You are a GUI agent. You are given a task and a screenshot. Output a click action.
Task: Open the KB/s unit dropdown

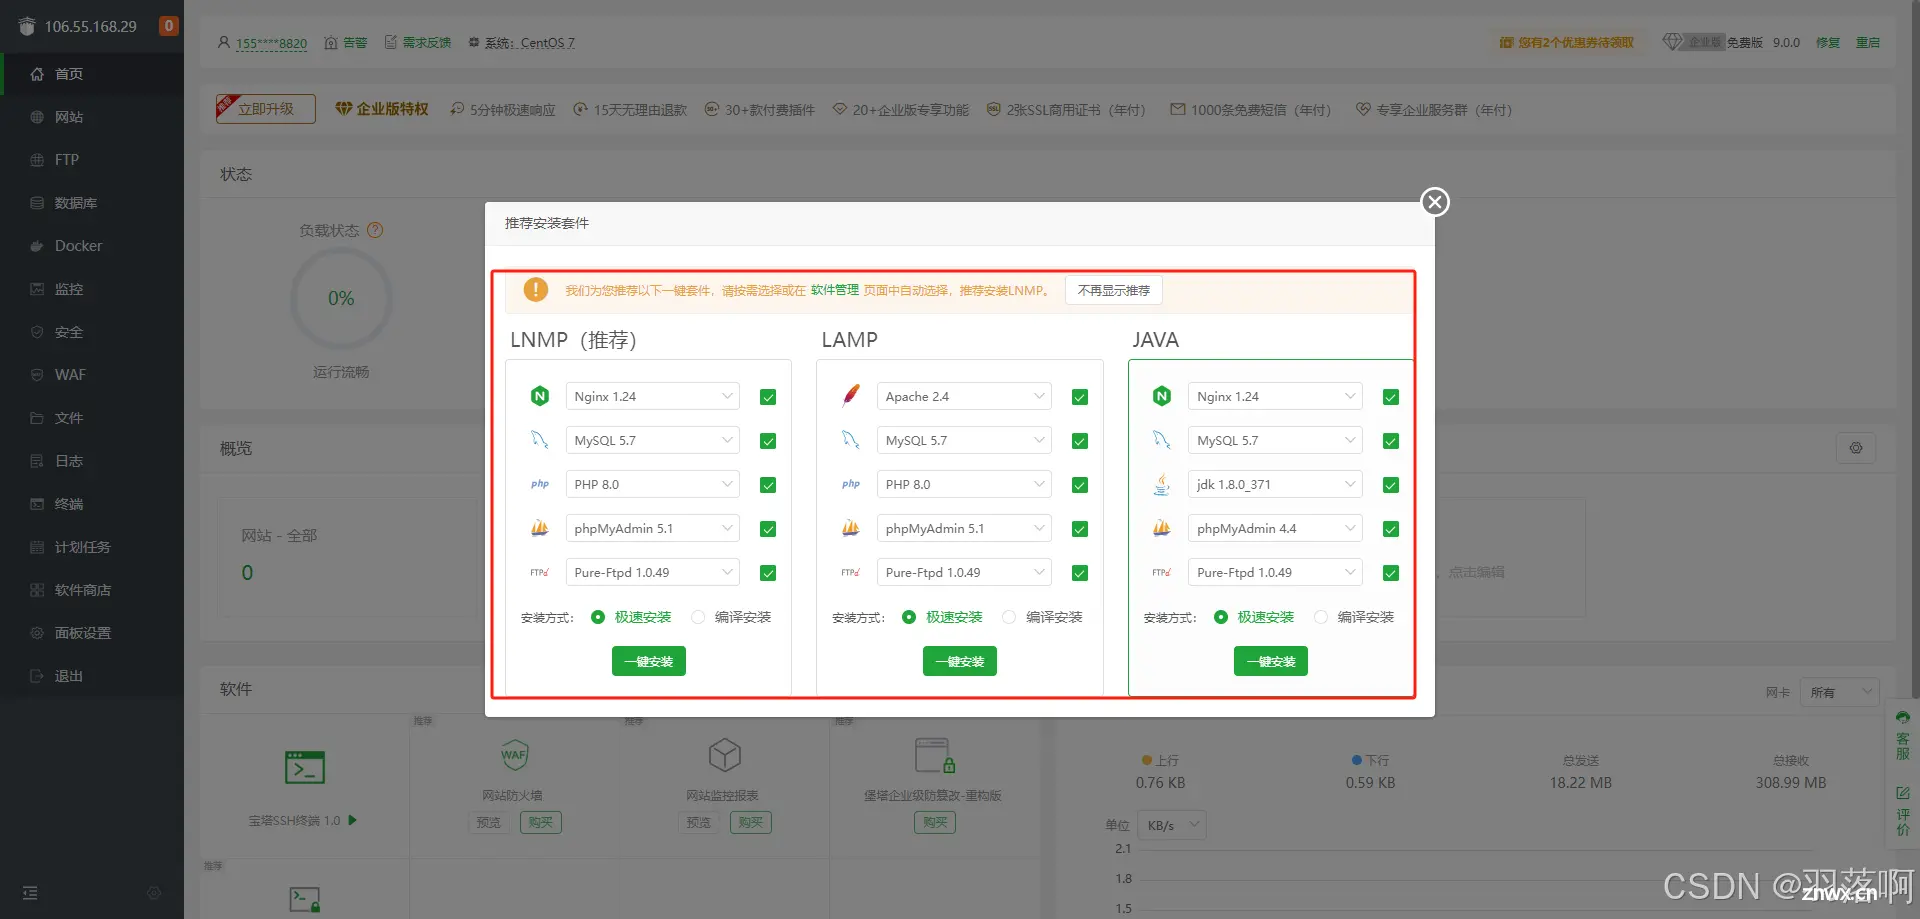pyautogui.click(x=1172, y=825)
